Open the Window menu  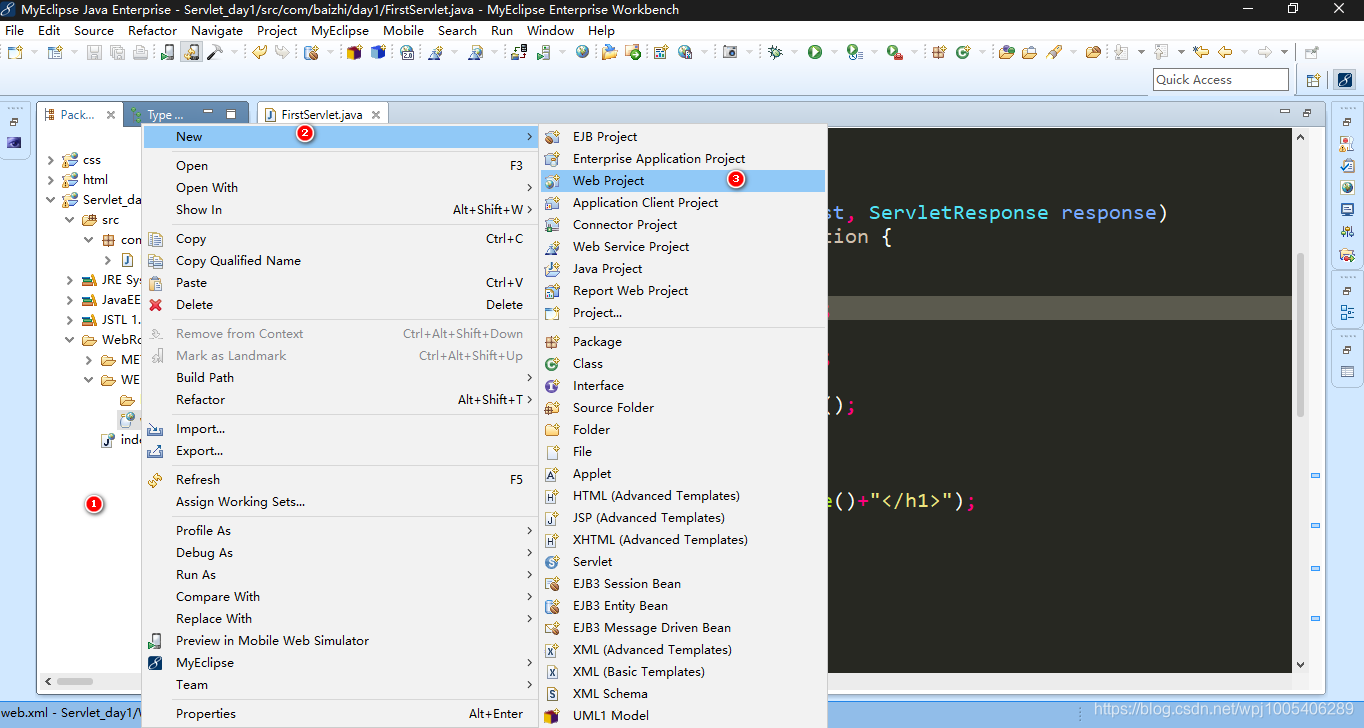pyautogui.click(x=550, y=30)
